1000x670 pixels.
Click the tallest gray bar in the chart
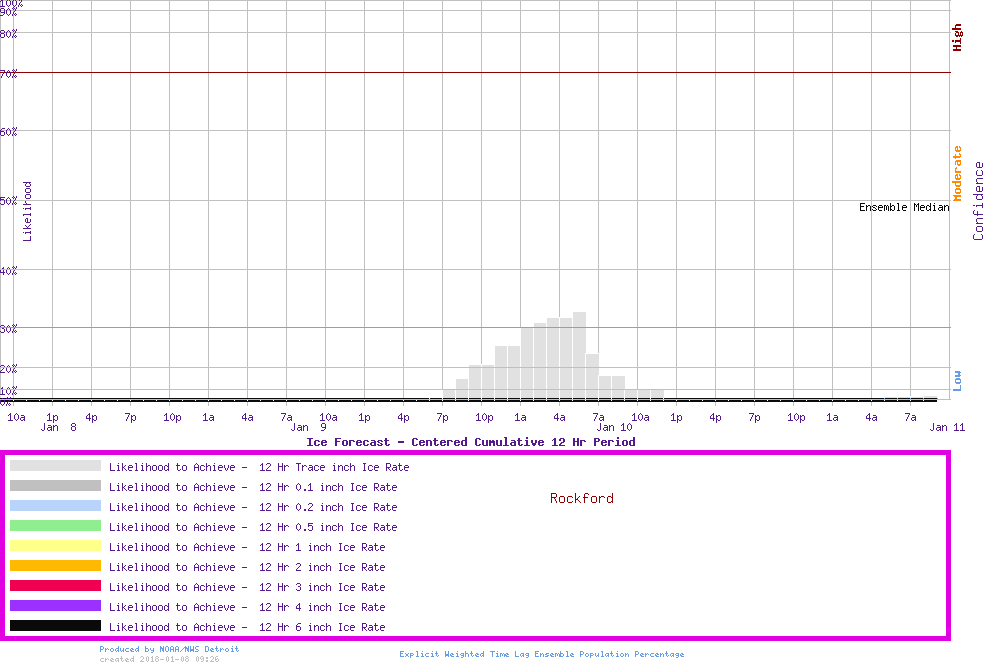[x=579, y=355]
